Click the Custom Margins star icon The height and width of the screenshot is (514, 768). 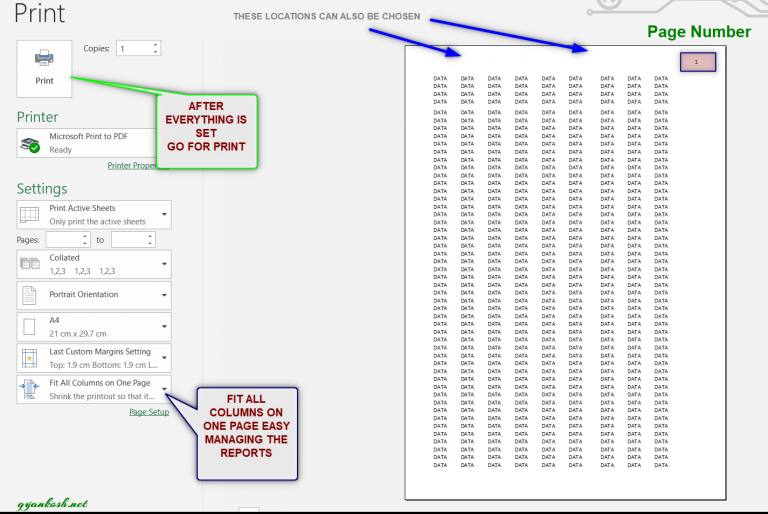click(29, 358)
